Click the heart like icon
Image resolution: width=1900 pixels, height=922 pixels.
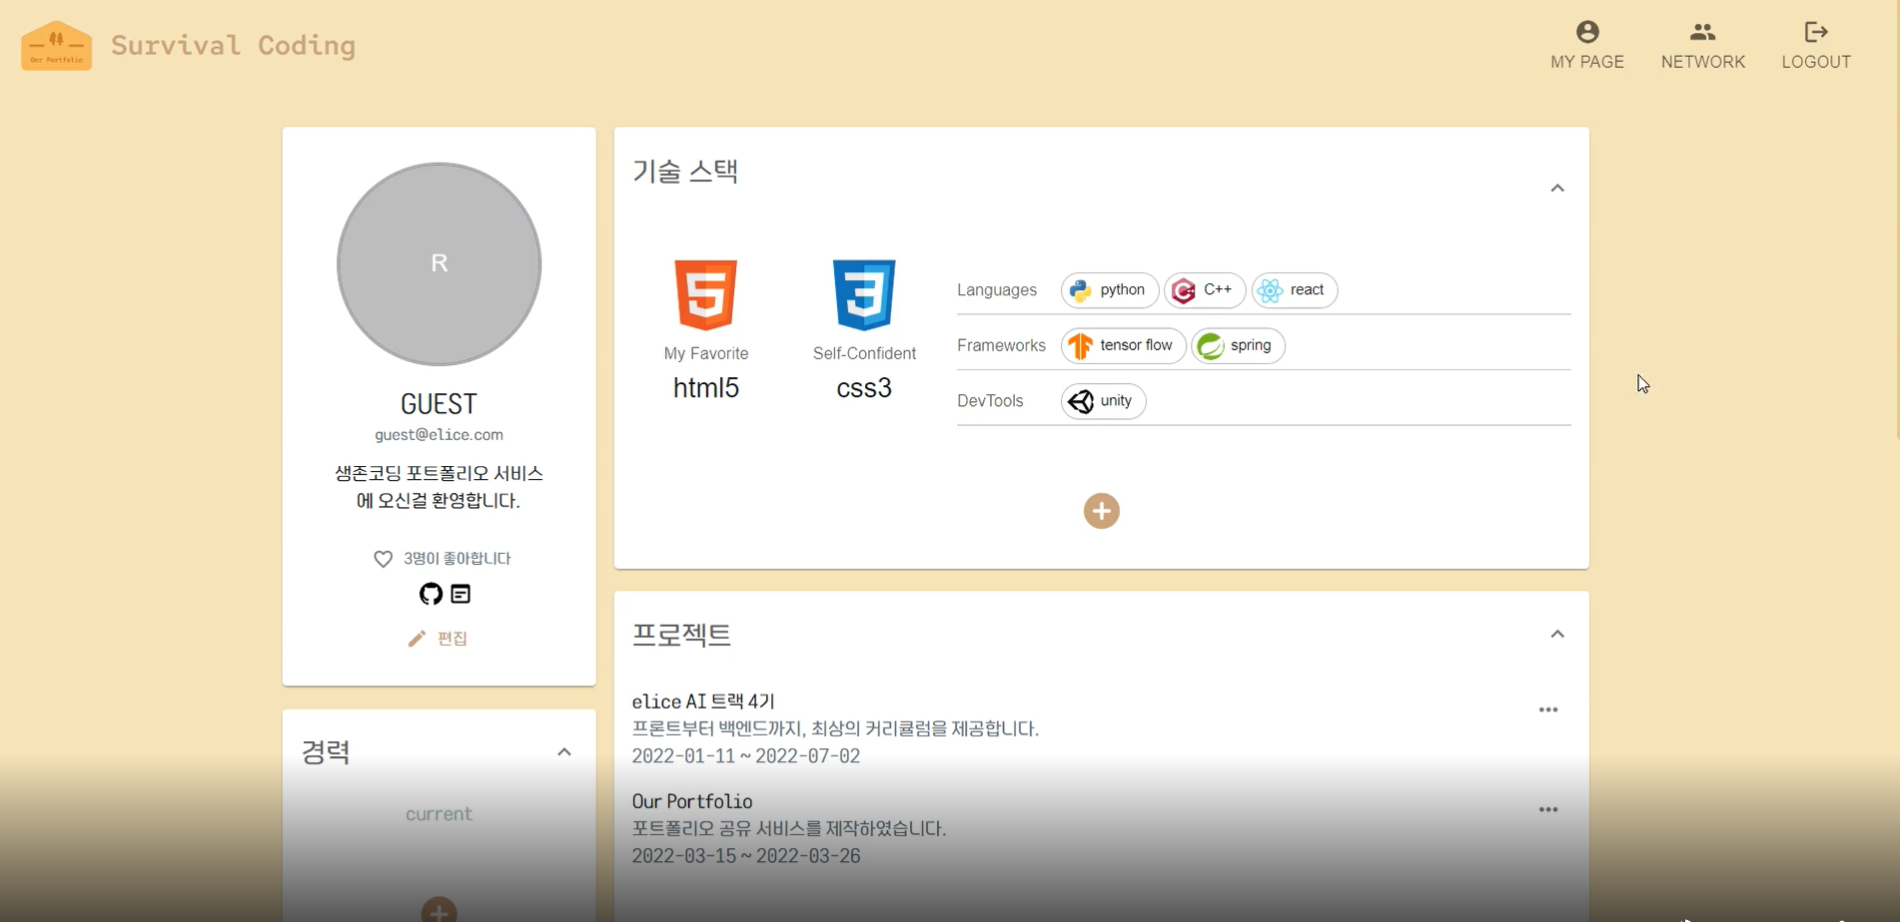[384, 558]
